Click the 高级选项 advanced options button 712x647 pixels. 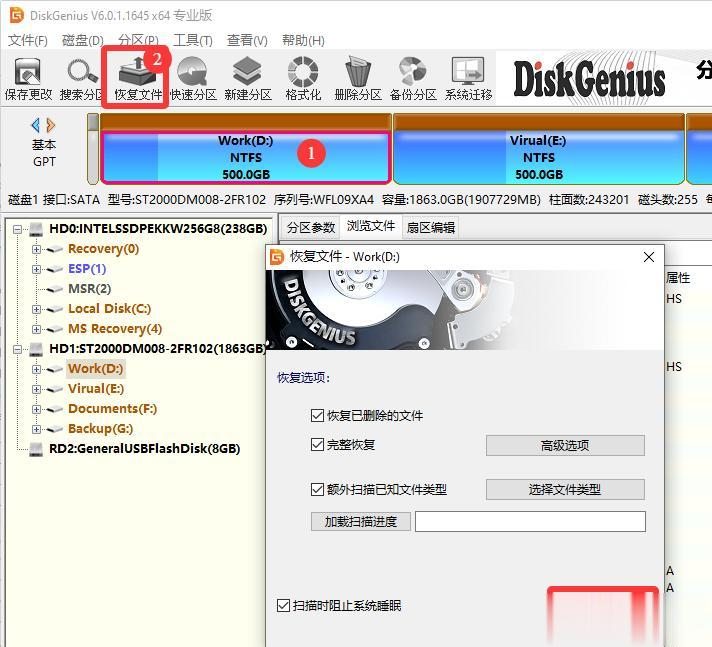click(565, 445)
